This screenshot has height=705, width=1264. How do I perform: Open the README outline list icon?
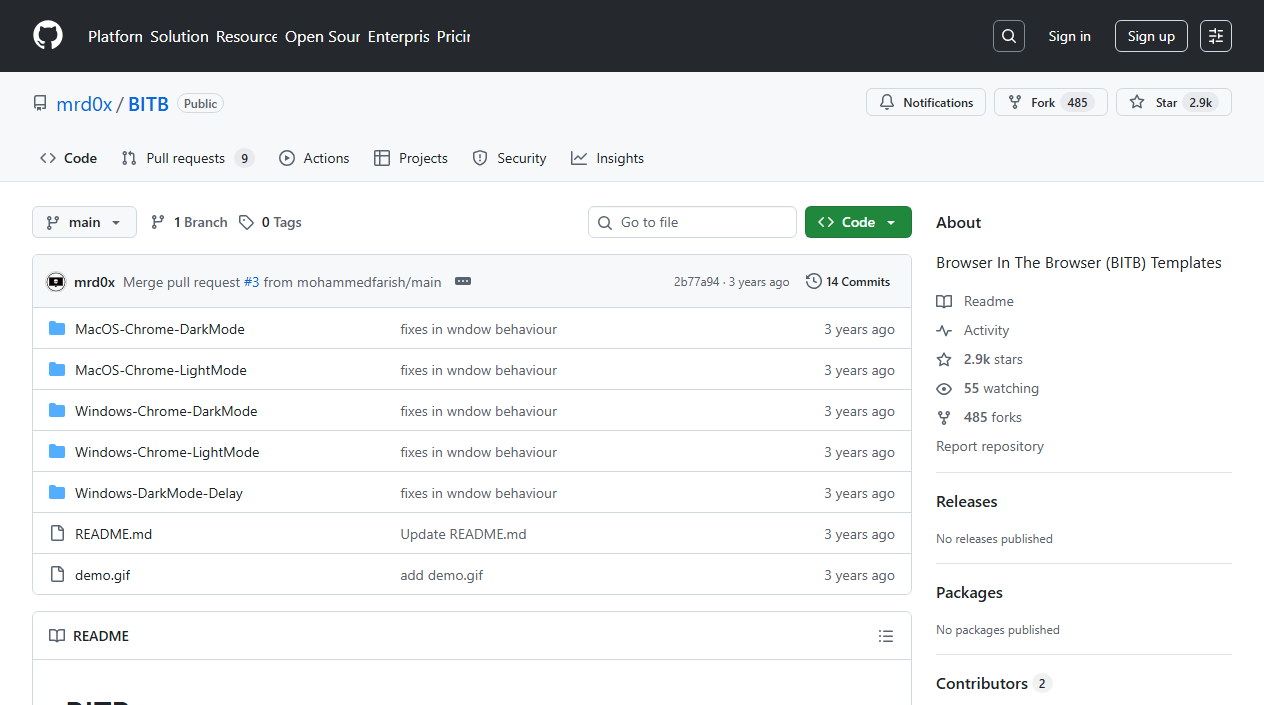885,636
